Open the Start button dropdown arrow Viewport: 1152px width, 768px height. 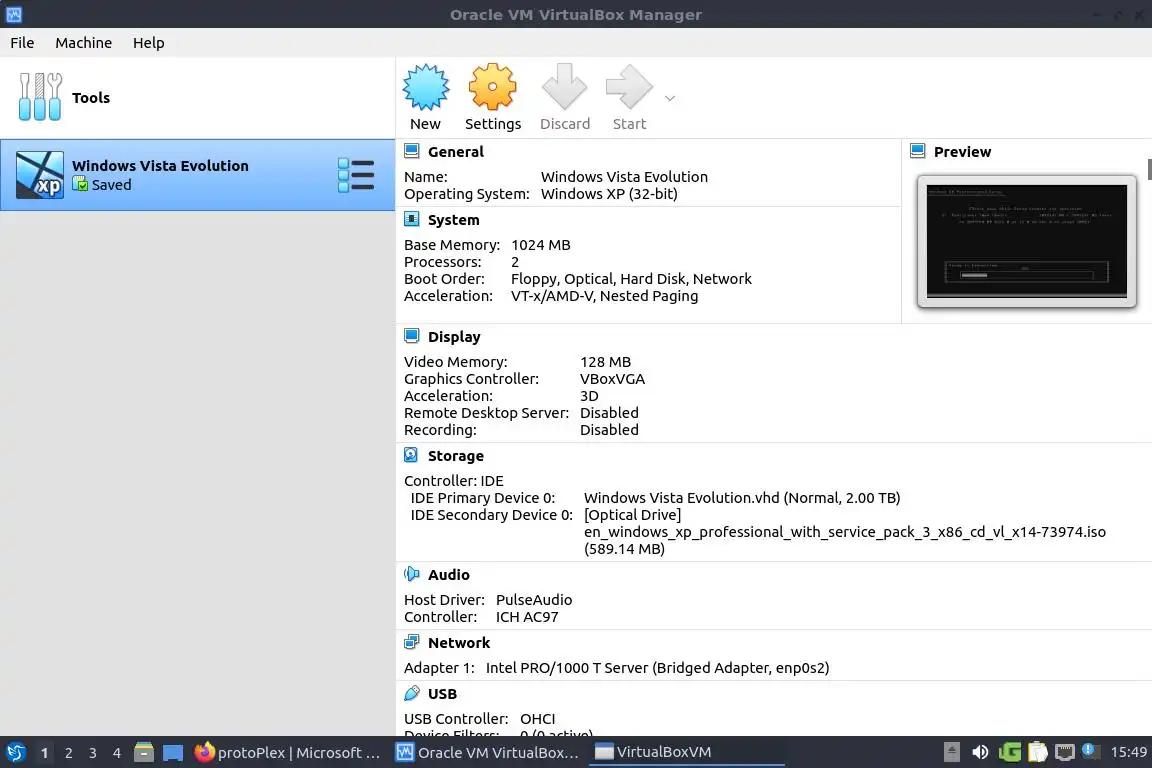click(x=669, y=98)
